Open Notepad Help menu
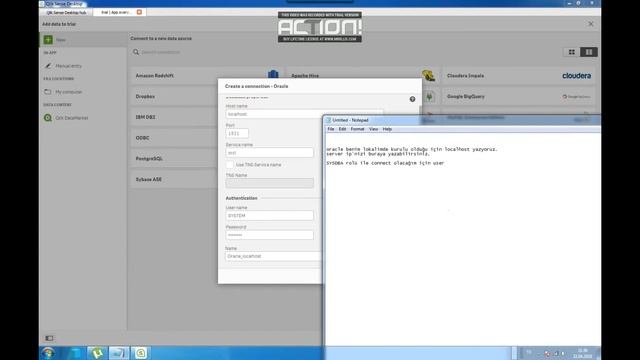640x360 pixels. (387, 129)
